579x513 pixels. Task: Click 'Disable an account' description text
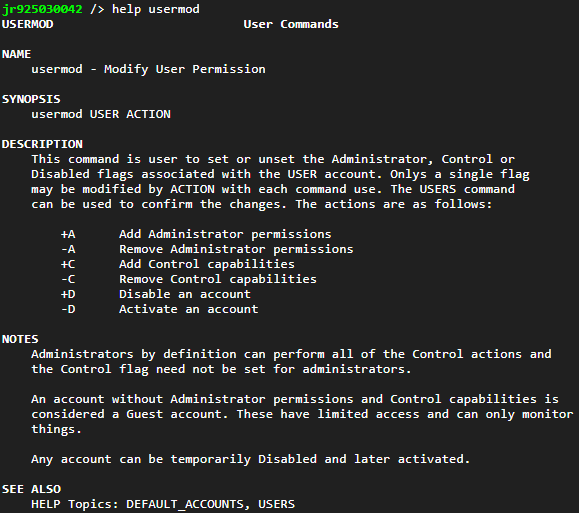(x=185, y=294)
